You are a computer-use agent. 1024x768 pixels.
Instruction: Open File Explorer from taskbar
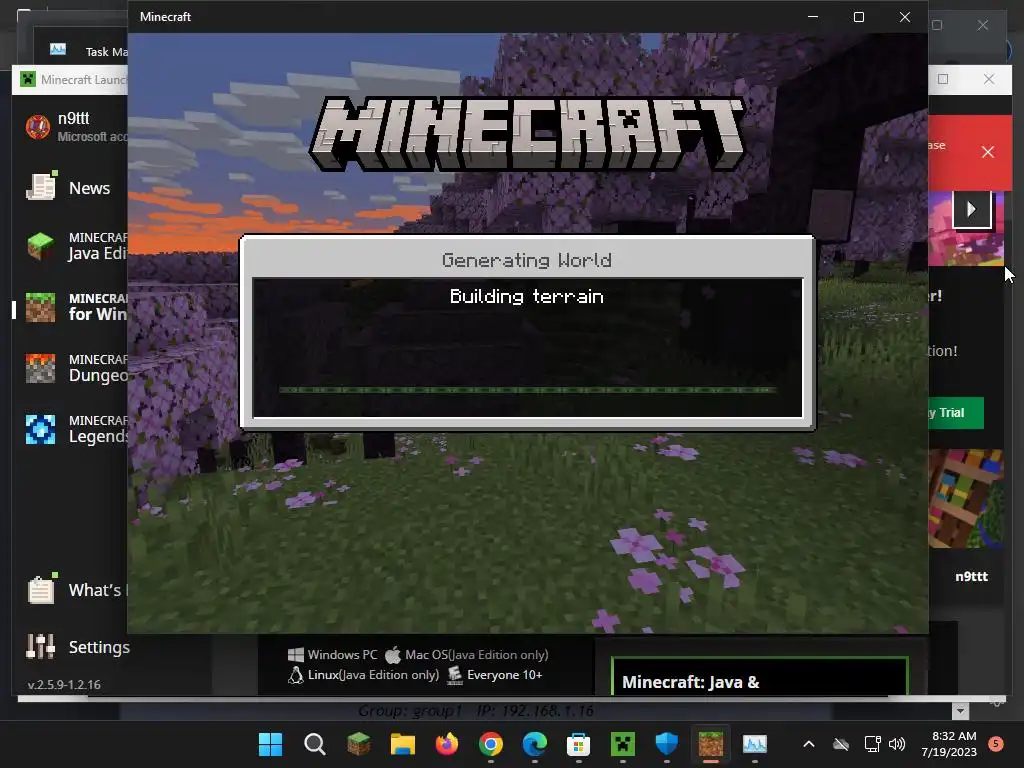(403, 744)
